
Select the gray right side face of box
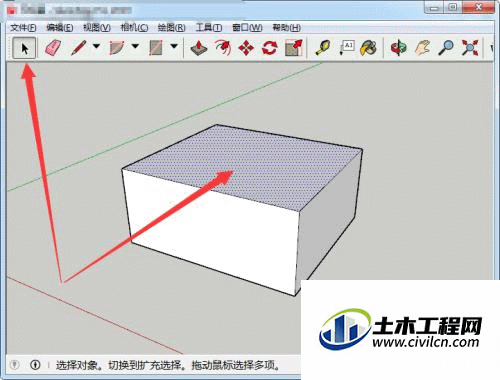(x=328, y=213)
